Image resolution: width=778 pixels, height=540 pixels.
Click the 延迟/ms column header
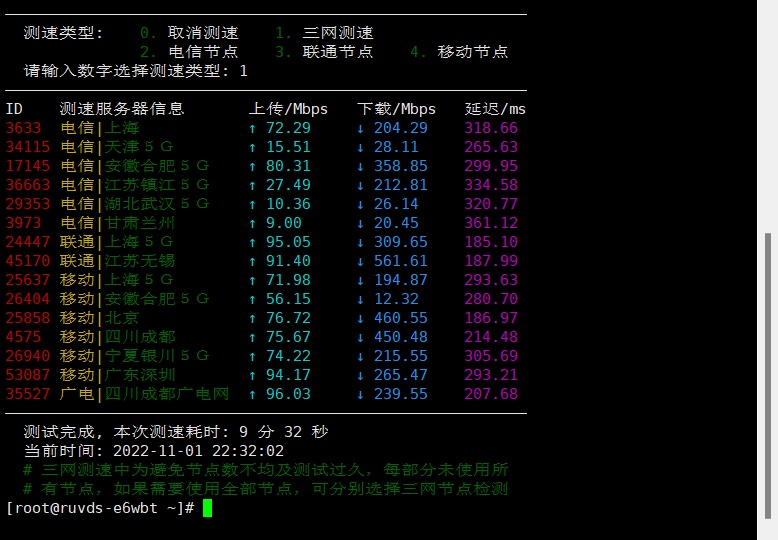(495, 109)
